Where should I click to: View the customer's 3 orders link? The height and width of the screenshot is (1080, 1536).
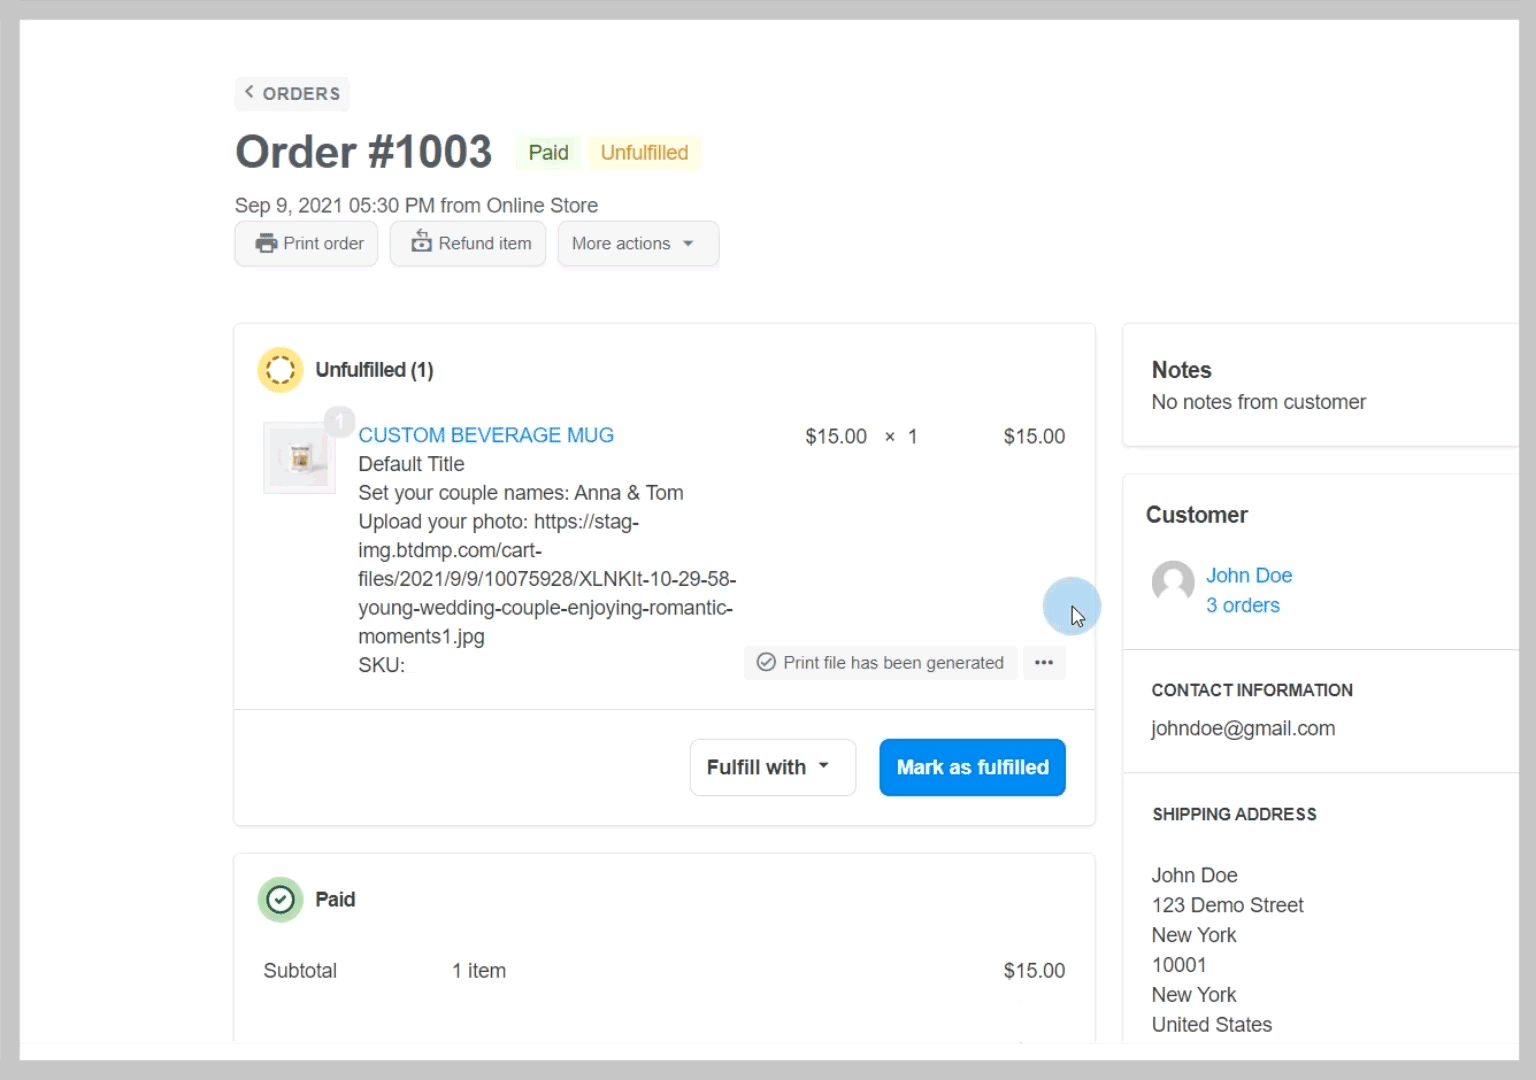point(1242,605)
